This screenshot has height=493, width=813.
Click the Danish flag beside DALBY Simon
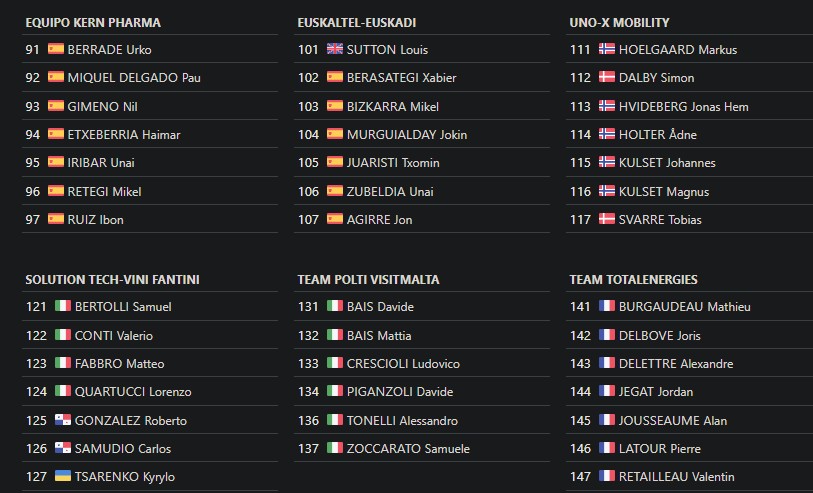pyautogui.click(x=607, y=77)
